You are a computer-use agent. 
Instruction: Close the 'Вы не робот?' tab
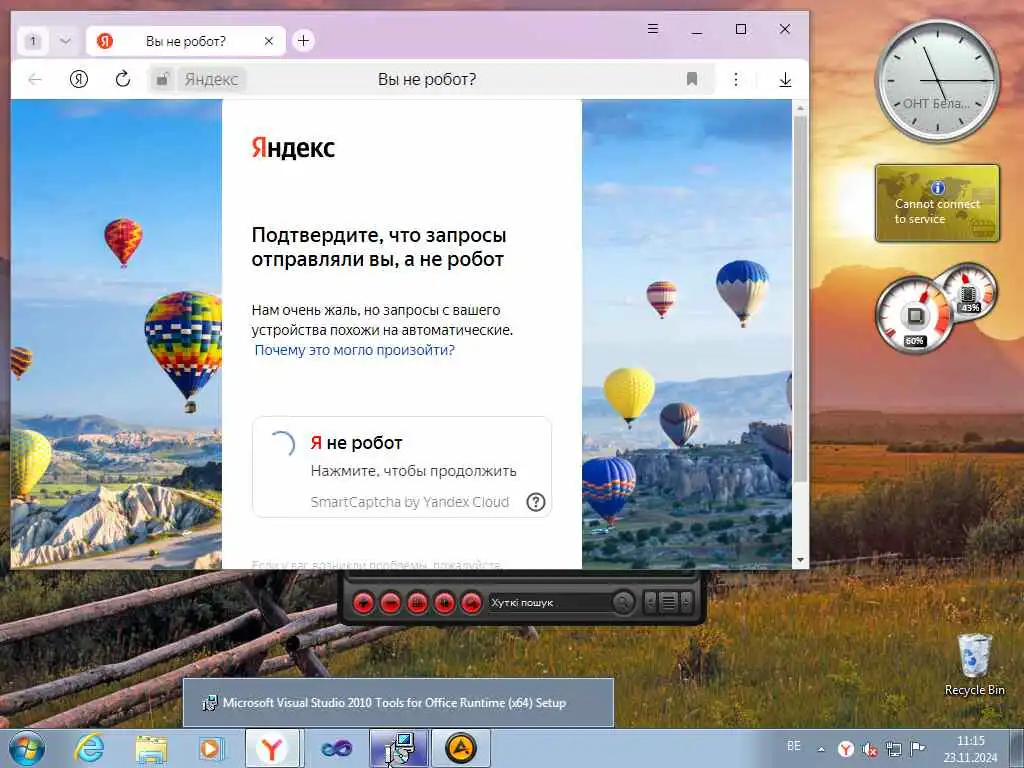click(x=268, y=41)
